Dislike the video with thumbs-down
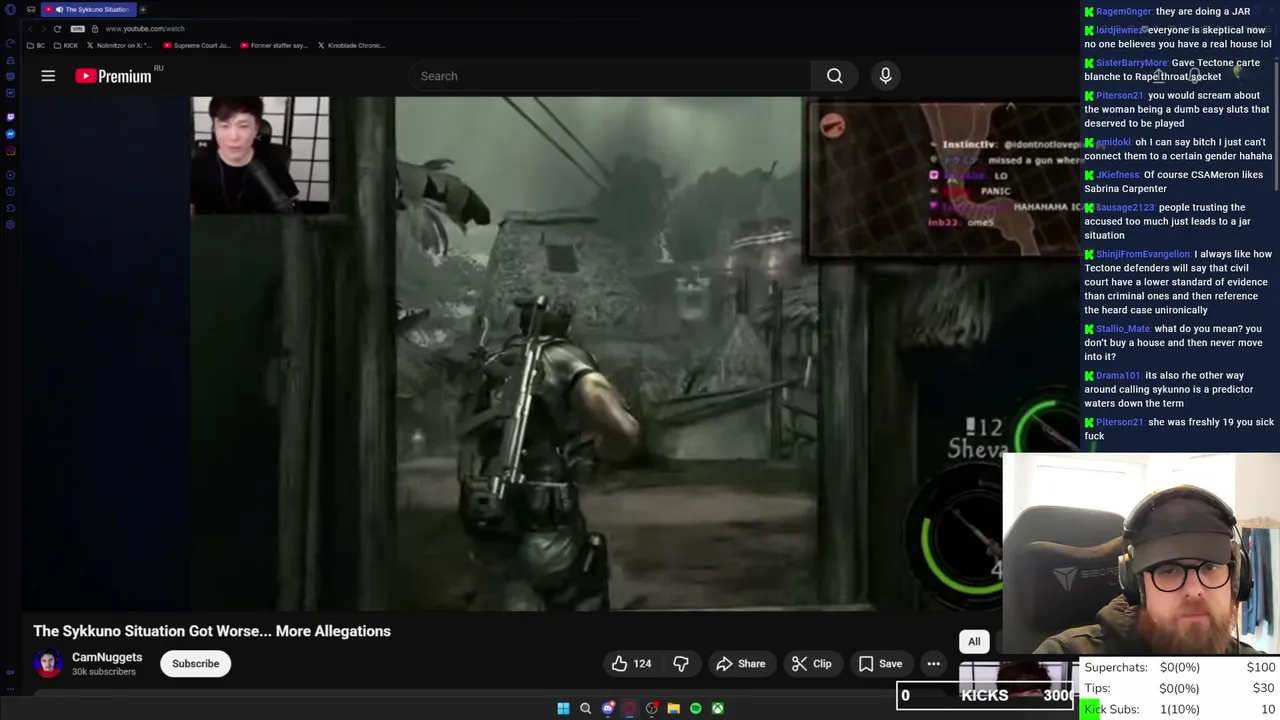This screenshot has width=1280, height=720. pyautogui.click(x=681, y=664)
